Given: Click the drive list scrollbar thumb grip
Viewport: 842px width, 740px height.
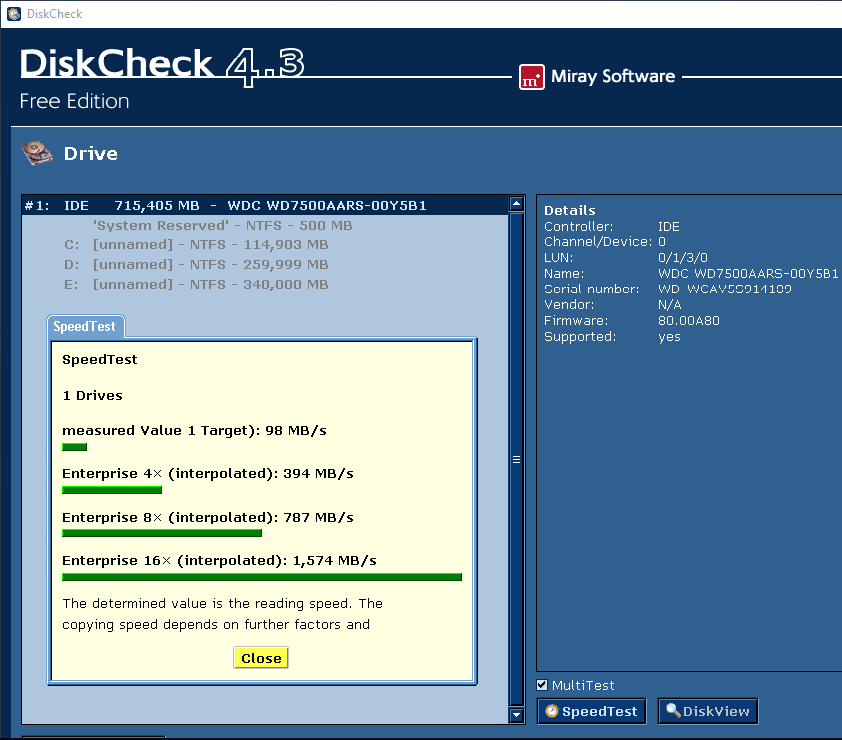Looking at the screenshot, I should tap(516, 460).
